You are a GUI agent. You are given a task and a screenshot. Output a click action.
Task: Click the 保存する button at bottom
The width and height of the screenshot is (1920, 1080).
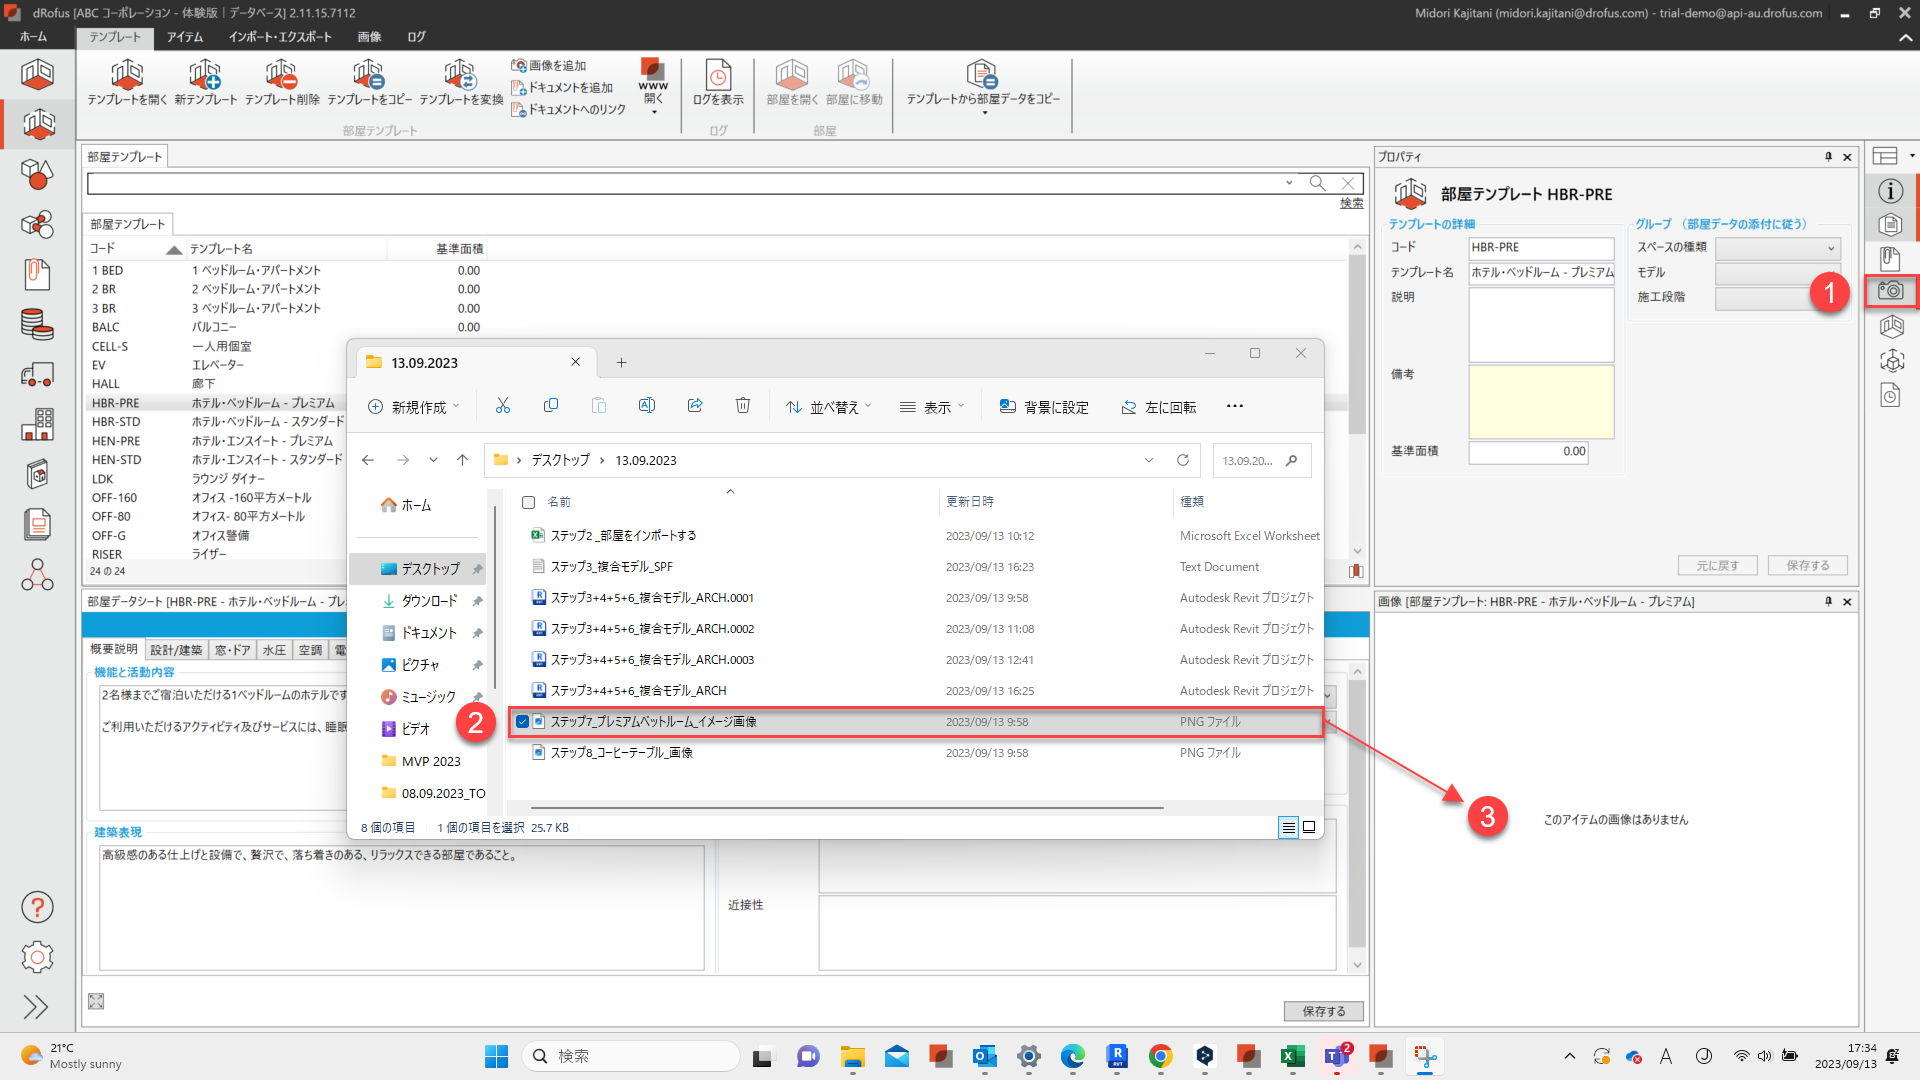pos(1323,1011)
